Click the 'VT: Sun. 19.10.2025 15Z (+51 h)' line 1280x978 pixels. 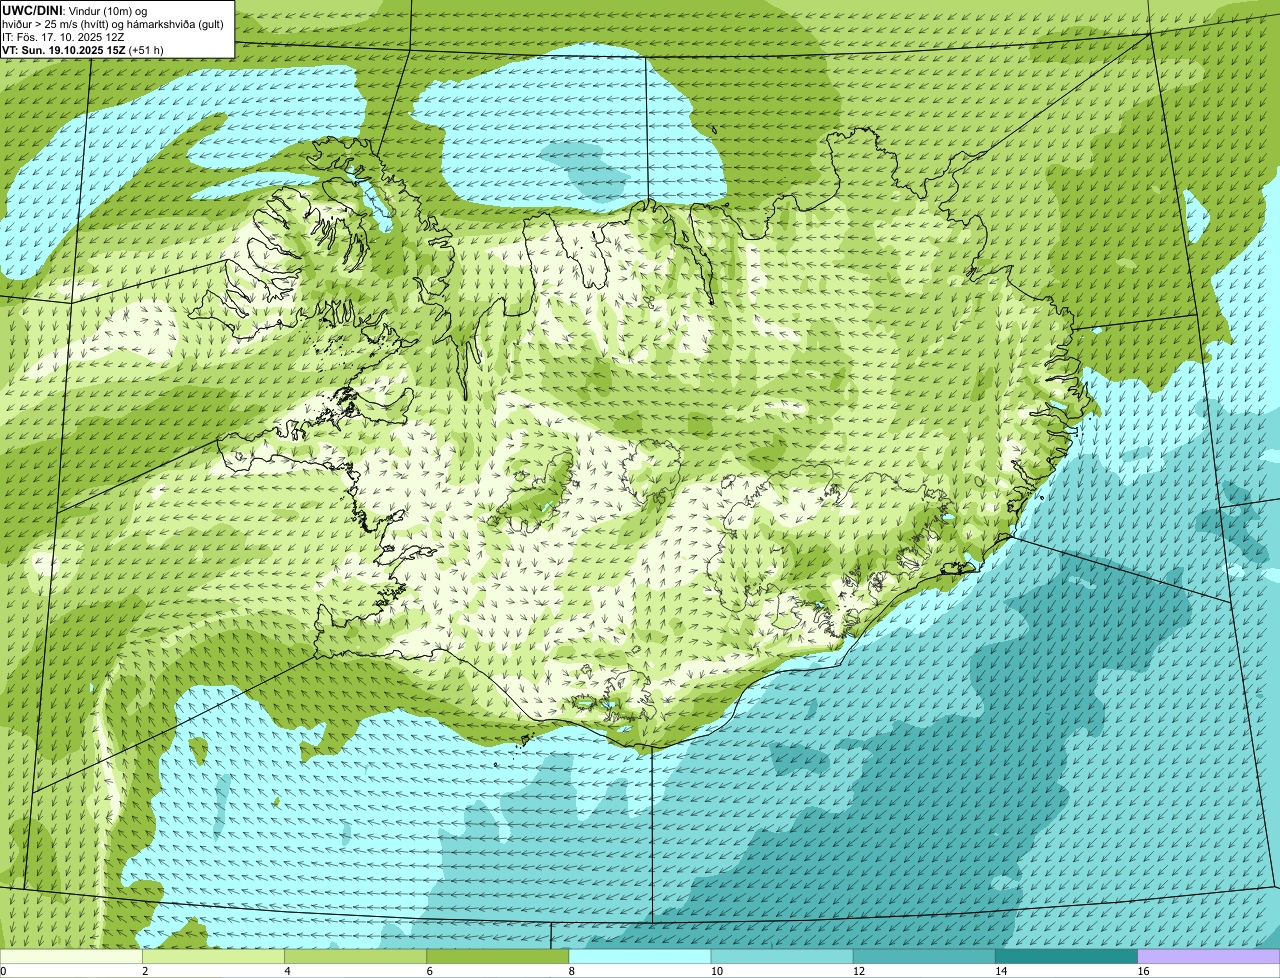83,49
